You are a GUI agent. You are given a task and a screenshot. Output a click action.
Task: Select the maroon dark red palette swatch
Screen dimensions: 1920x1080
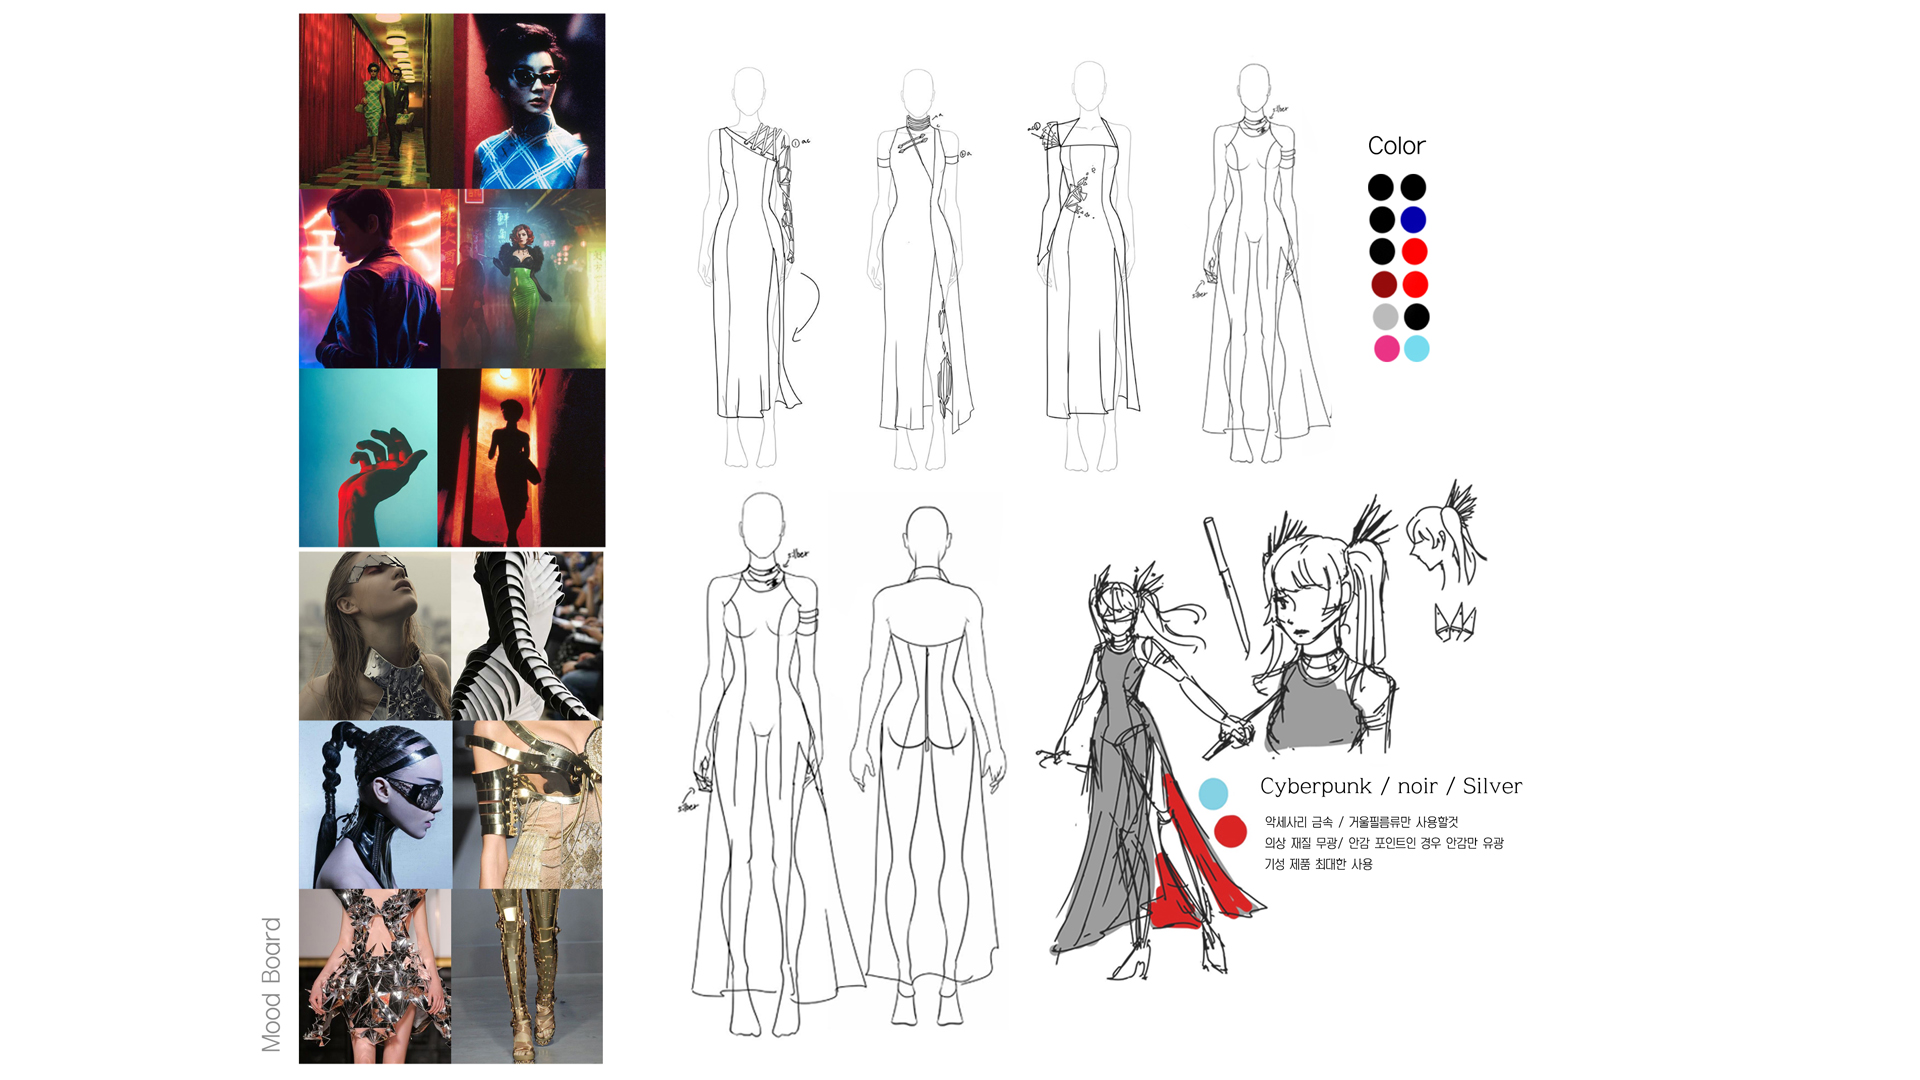point(1384,285)
